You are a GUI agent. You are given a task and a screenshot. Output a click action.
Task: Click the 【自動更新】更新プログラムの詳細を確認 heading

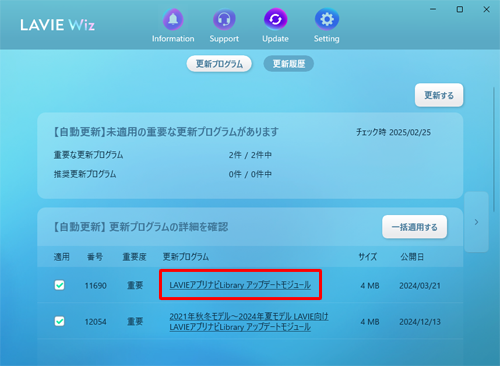pos(140,227)
